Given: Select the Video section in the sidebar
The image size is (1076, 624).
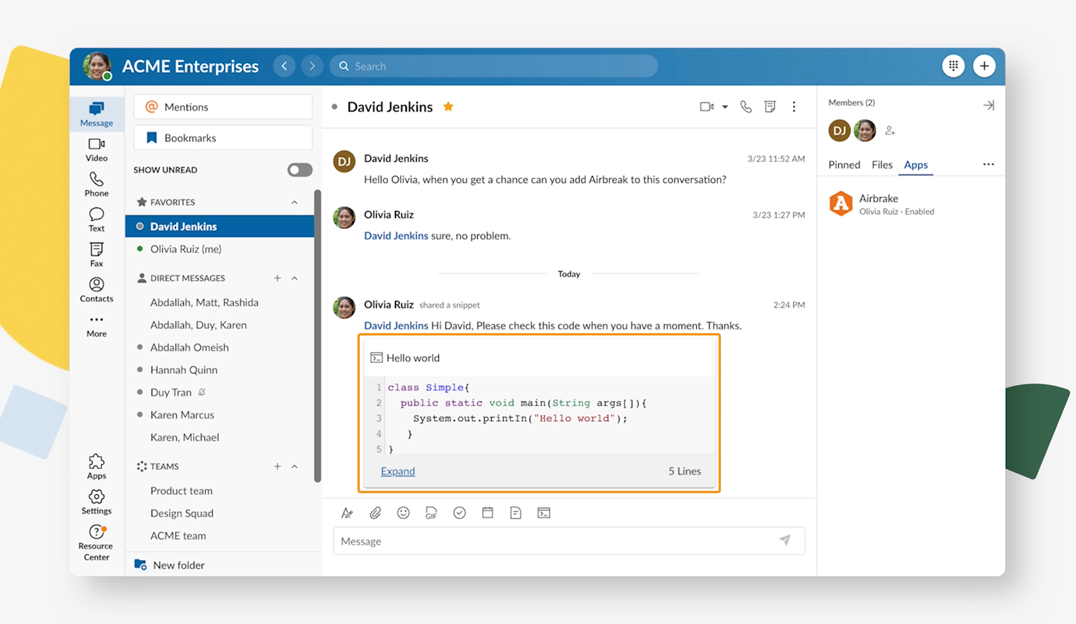Looking at the screenshot, I should point(96,148).
